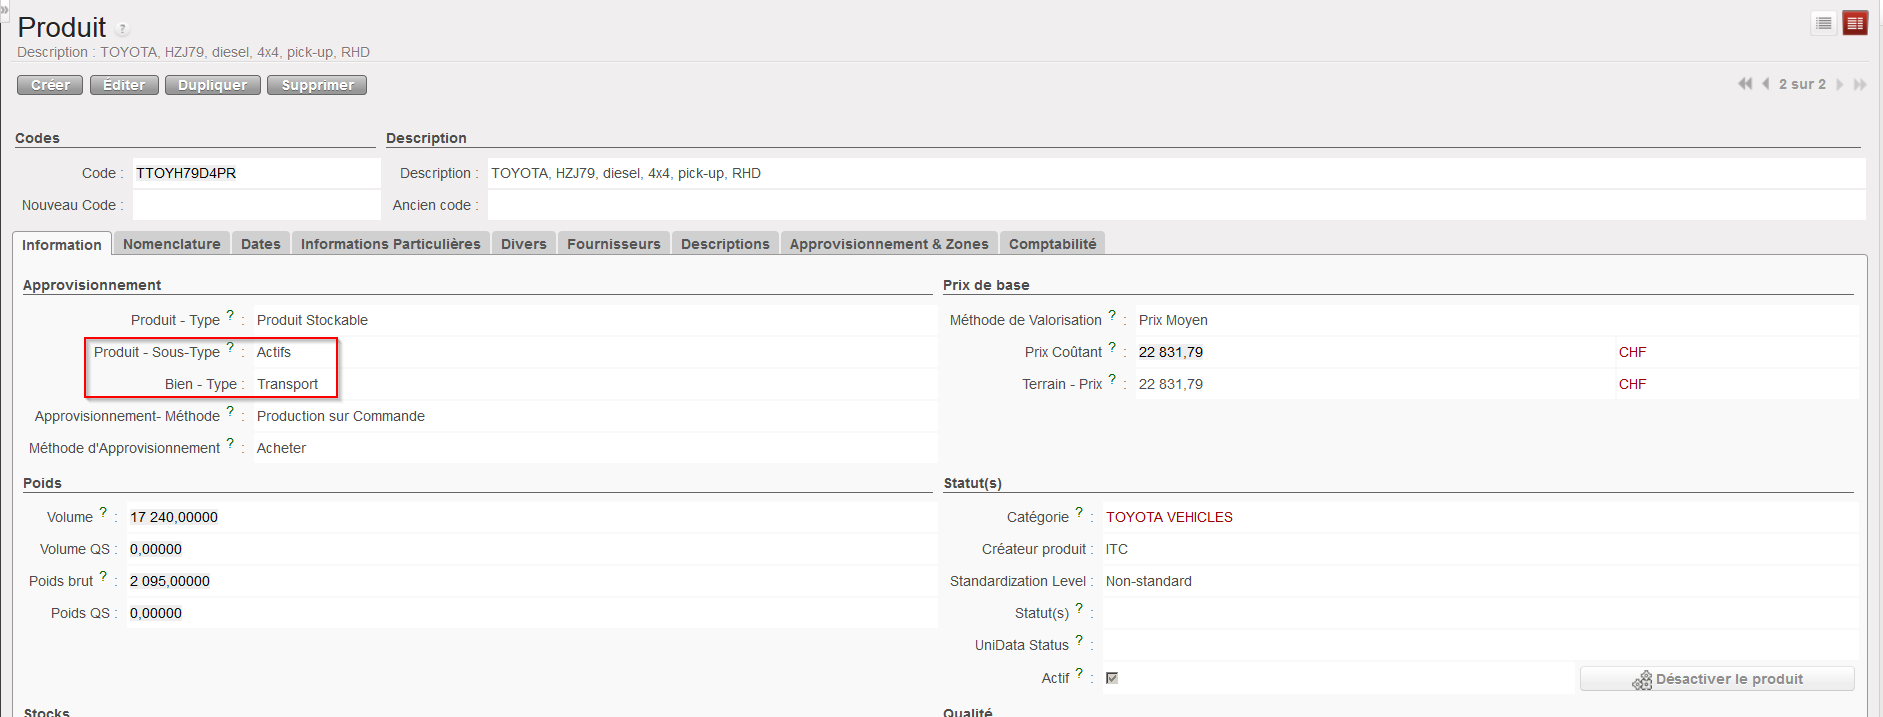1883x717 pixels.
Task: Show help tooltip for Catégorie field
Action: coord(1079,512)
